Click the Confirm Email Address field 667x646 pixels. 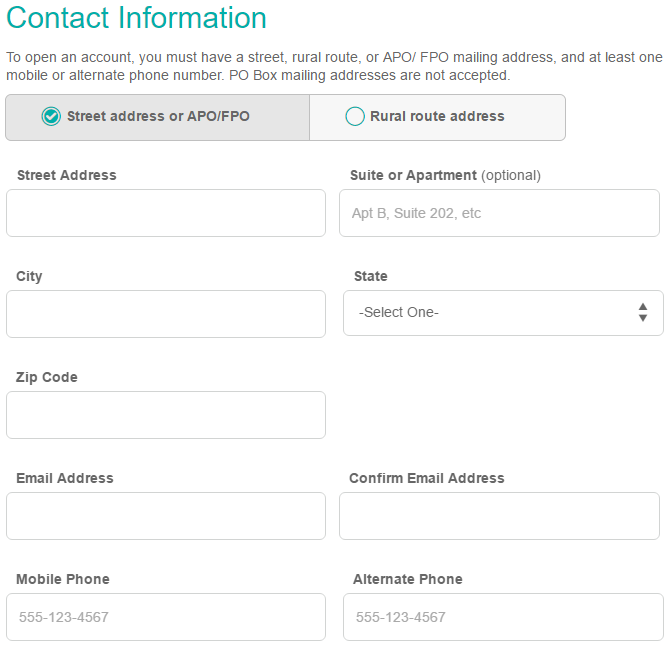499,516
